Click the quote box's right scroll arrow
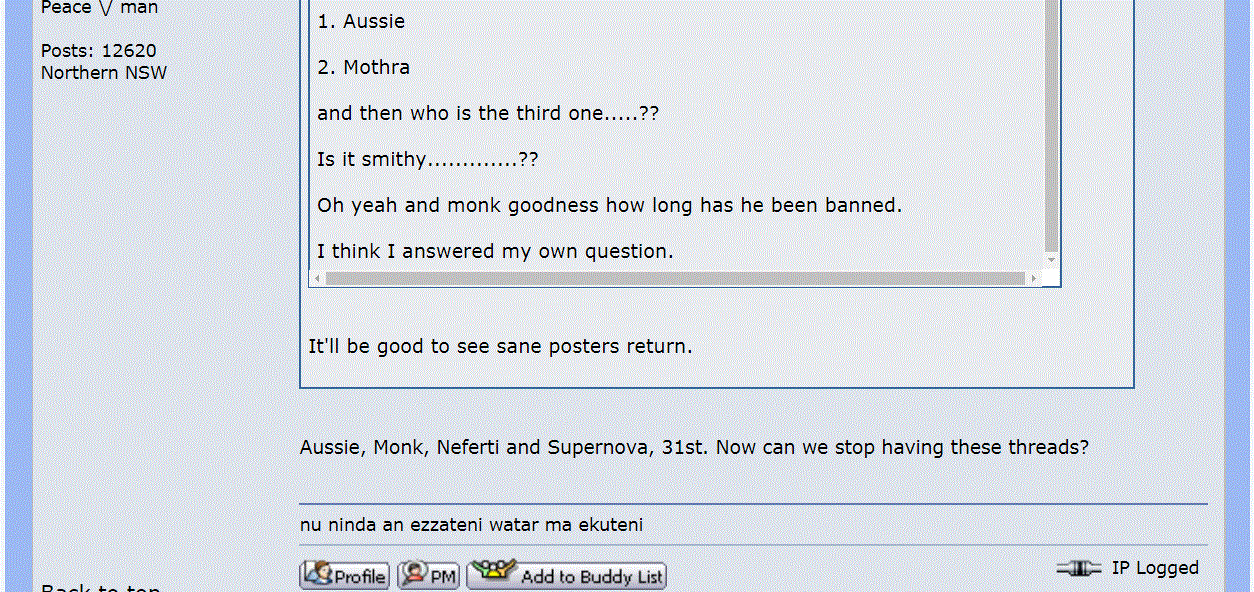1254x592 pixels. click(x=1035, y=278)
